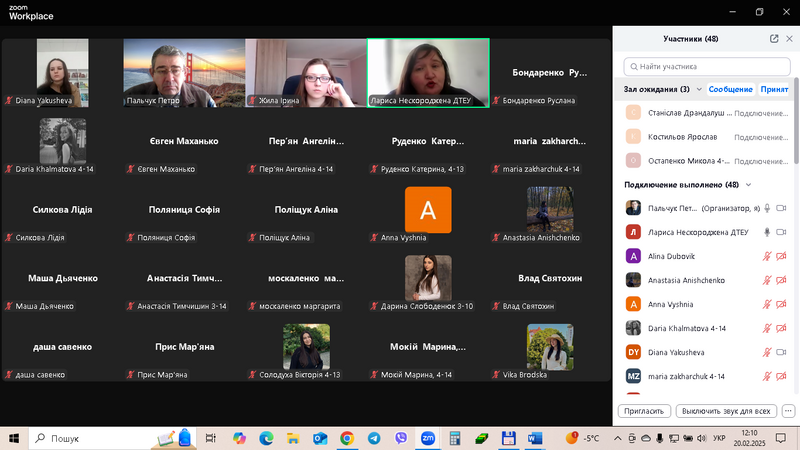Unmute Anastasia Anishchenko in participant list
This screenshot has height=450, width=800.
click(767, 280)
